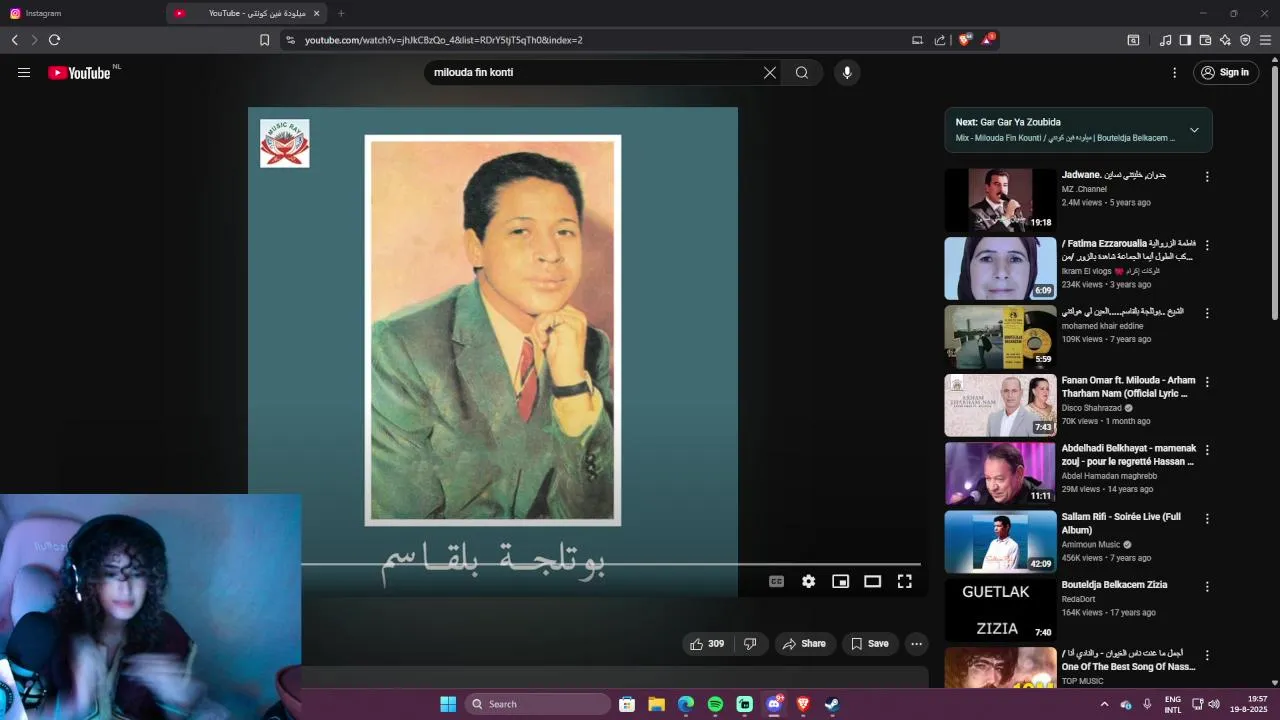The height and width of the screenshot is (720, 1280).
Task: Open the YouTube hamburger guide menu
Action: pos(24,72)
